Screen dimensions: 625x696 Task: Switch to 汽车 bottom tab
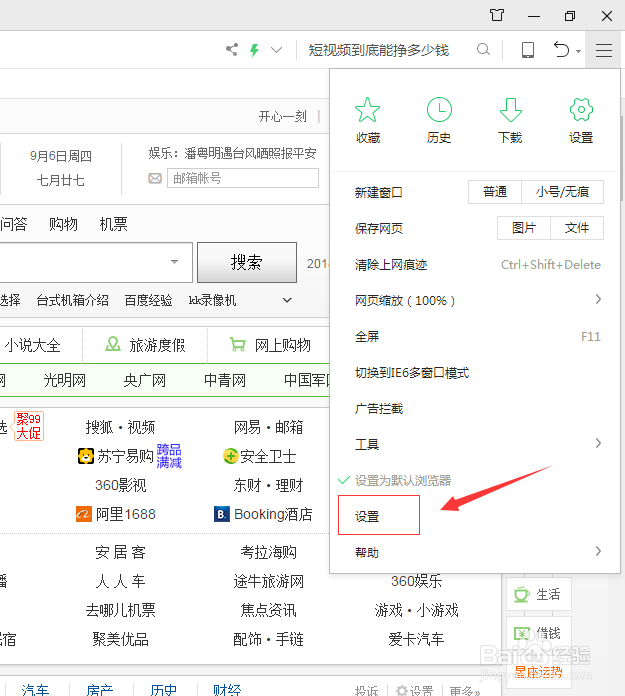35,689
